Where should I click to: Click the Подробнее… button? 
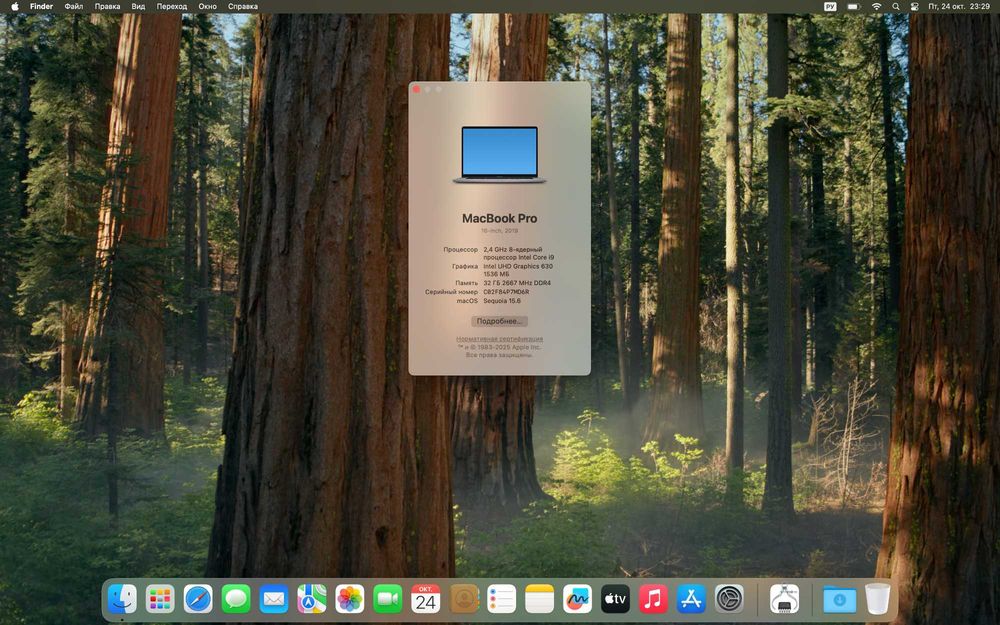pyautogui.click(x=499, y=321)
